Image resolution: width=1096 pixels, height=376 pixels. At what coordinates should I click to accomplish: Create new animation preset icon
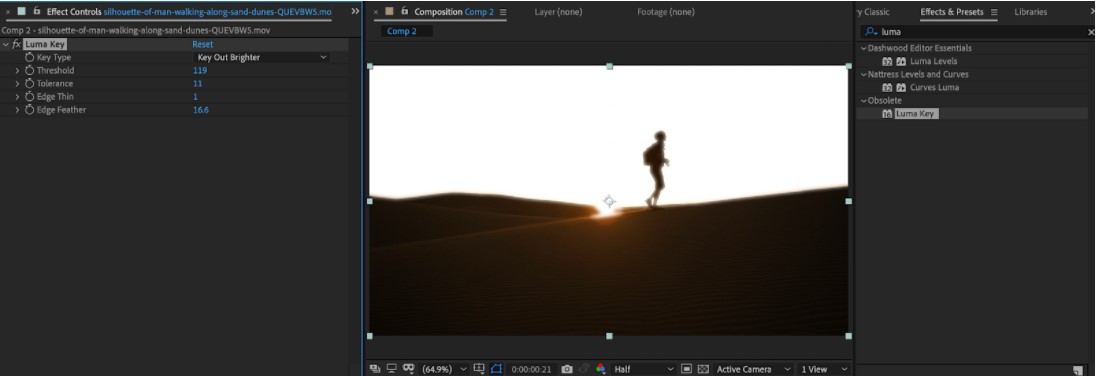[1079, 370]
